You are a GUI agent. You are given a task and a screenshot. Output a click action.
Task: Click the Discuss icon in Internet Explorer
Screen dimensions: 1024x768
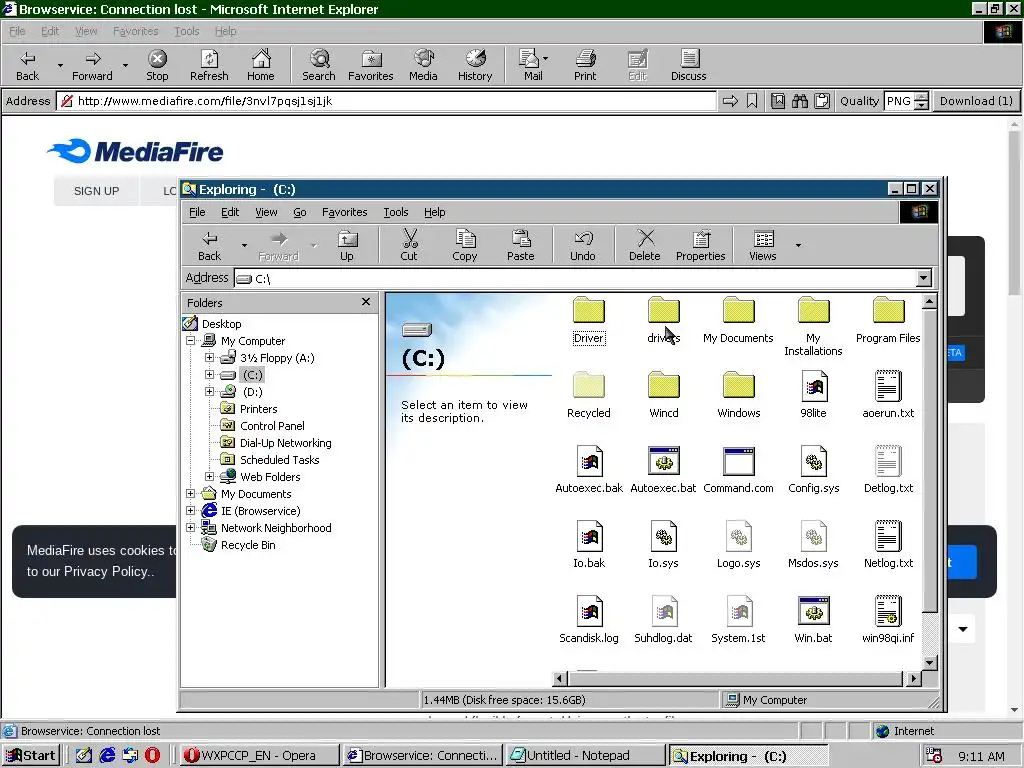point(689,65)
